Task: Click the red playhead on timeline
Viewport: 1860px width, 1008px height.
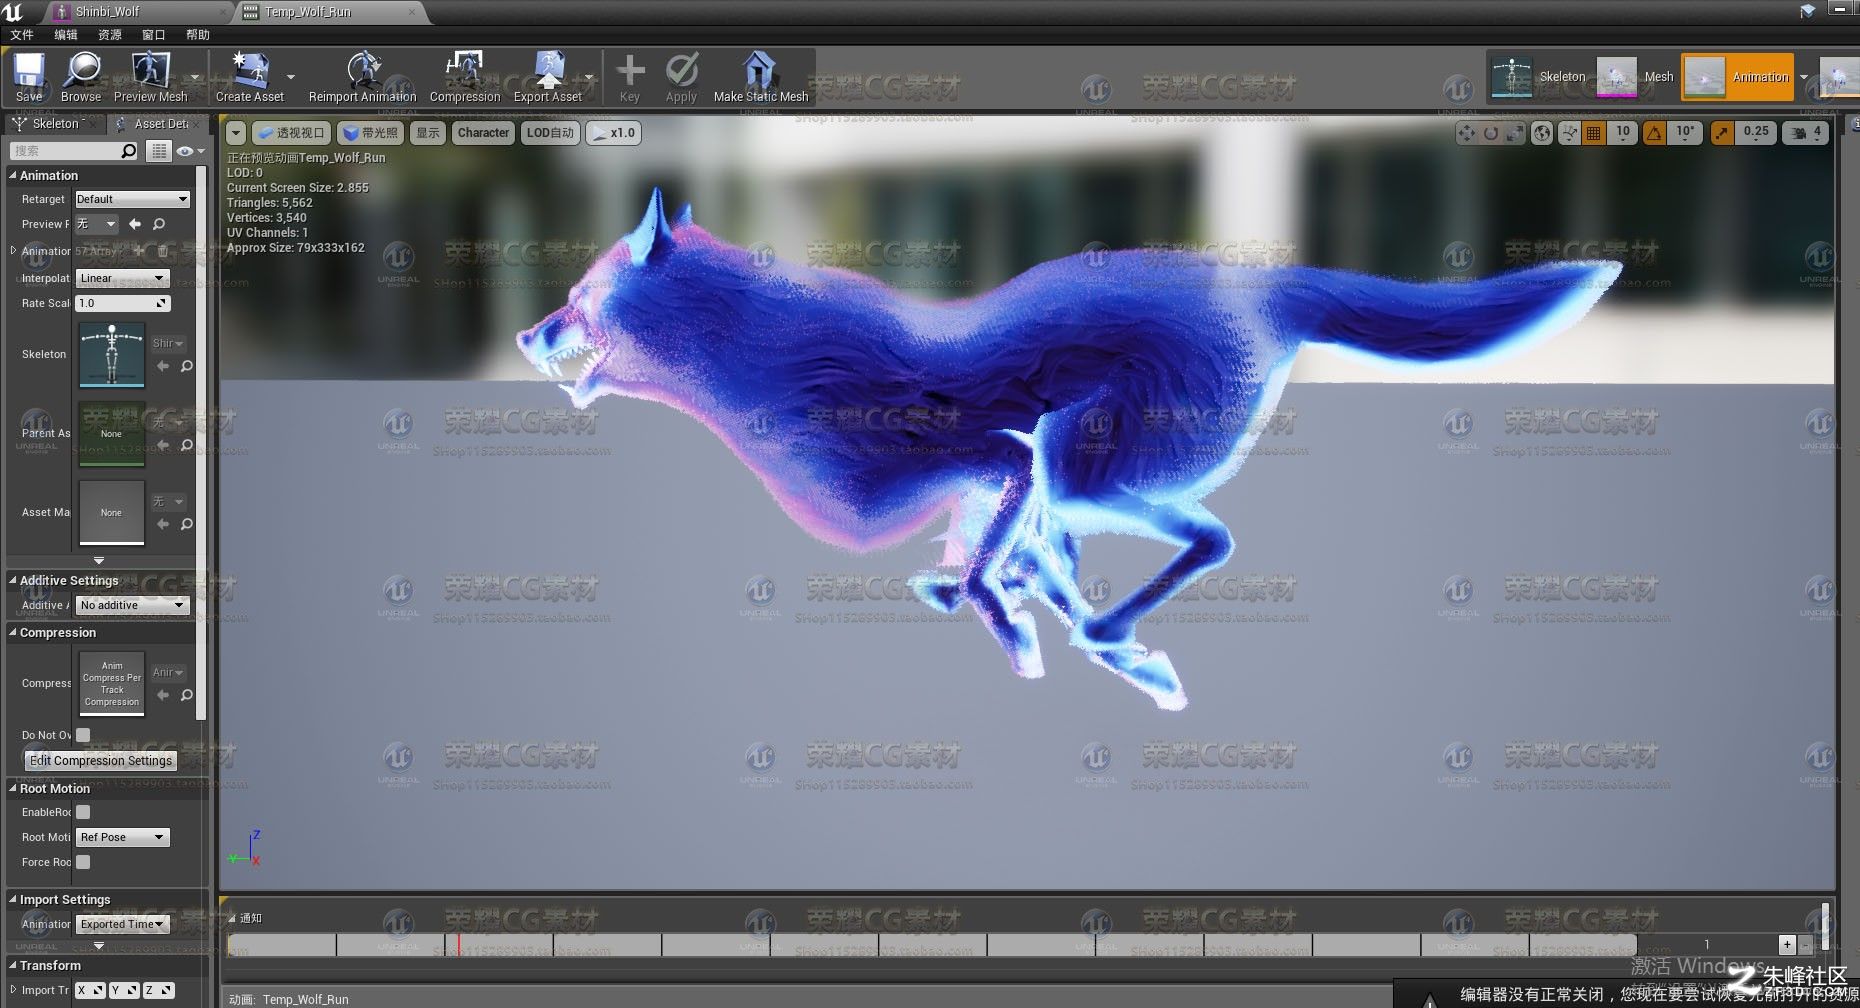Action: coord(459,944)
